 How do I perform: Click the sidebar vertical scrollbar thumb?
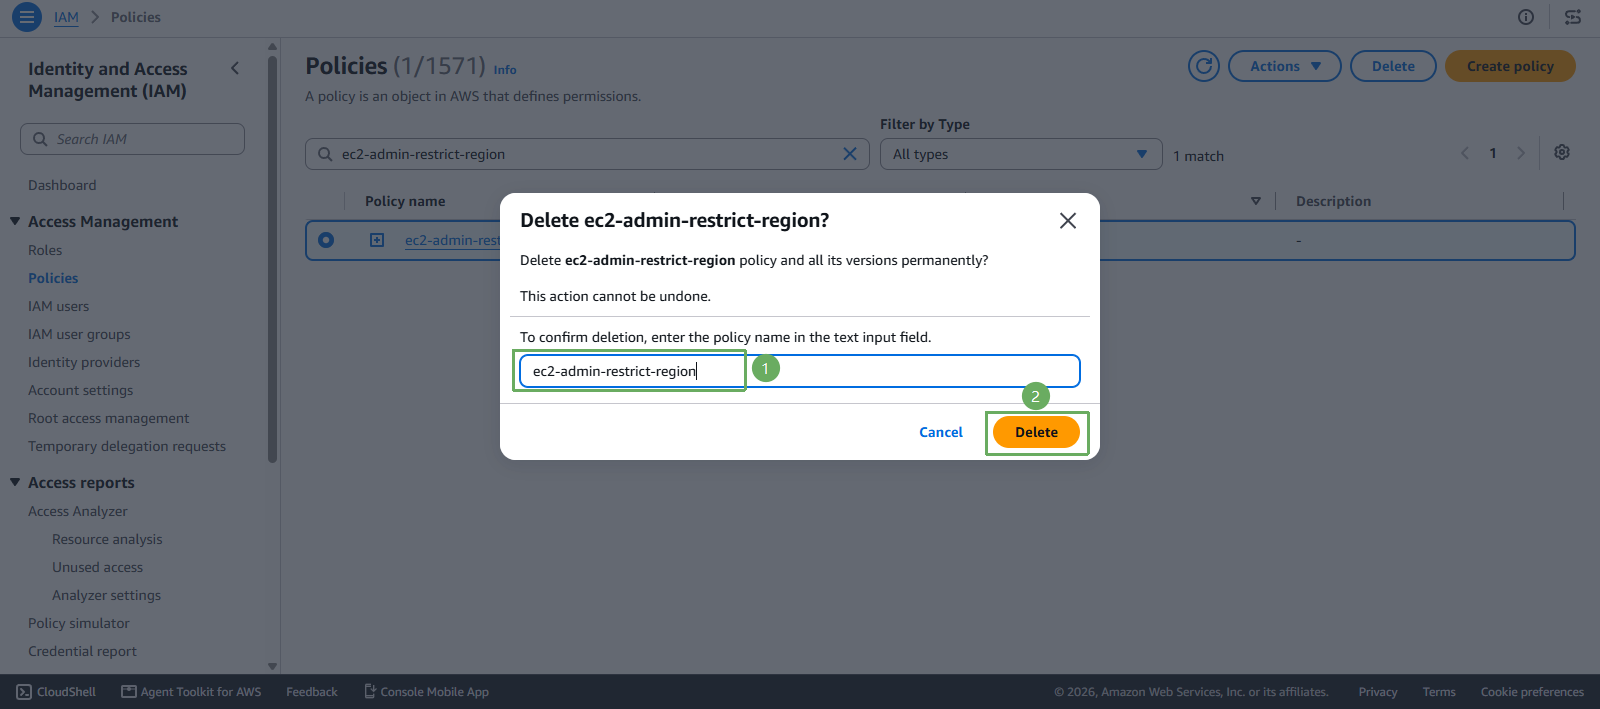coord(272,260)
